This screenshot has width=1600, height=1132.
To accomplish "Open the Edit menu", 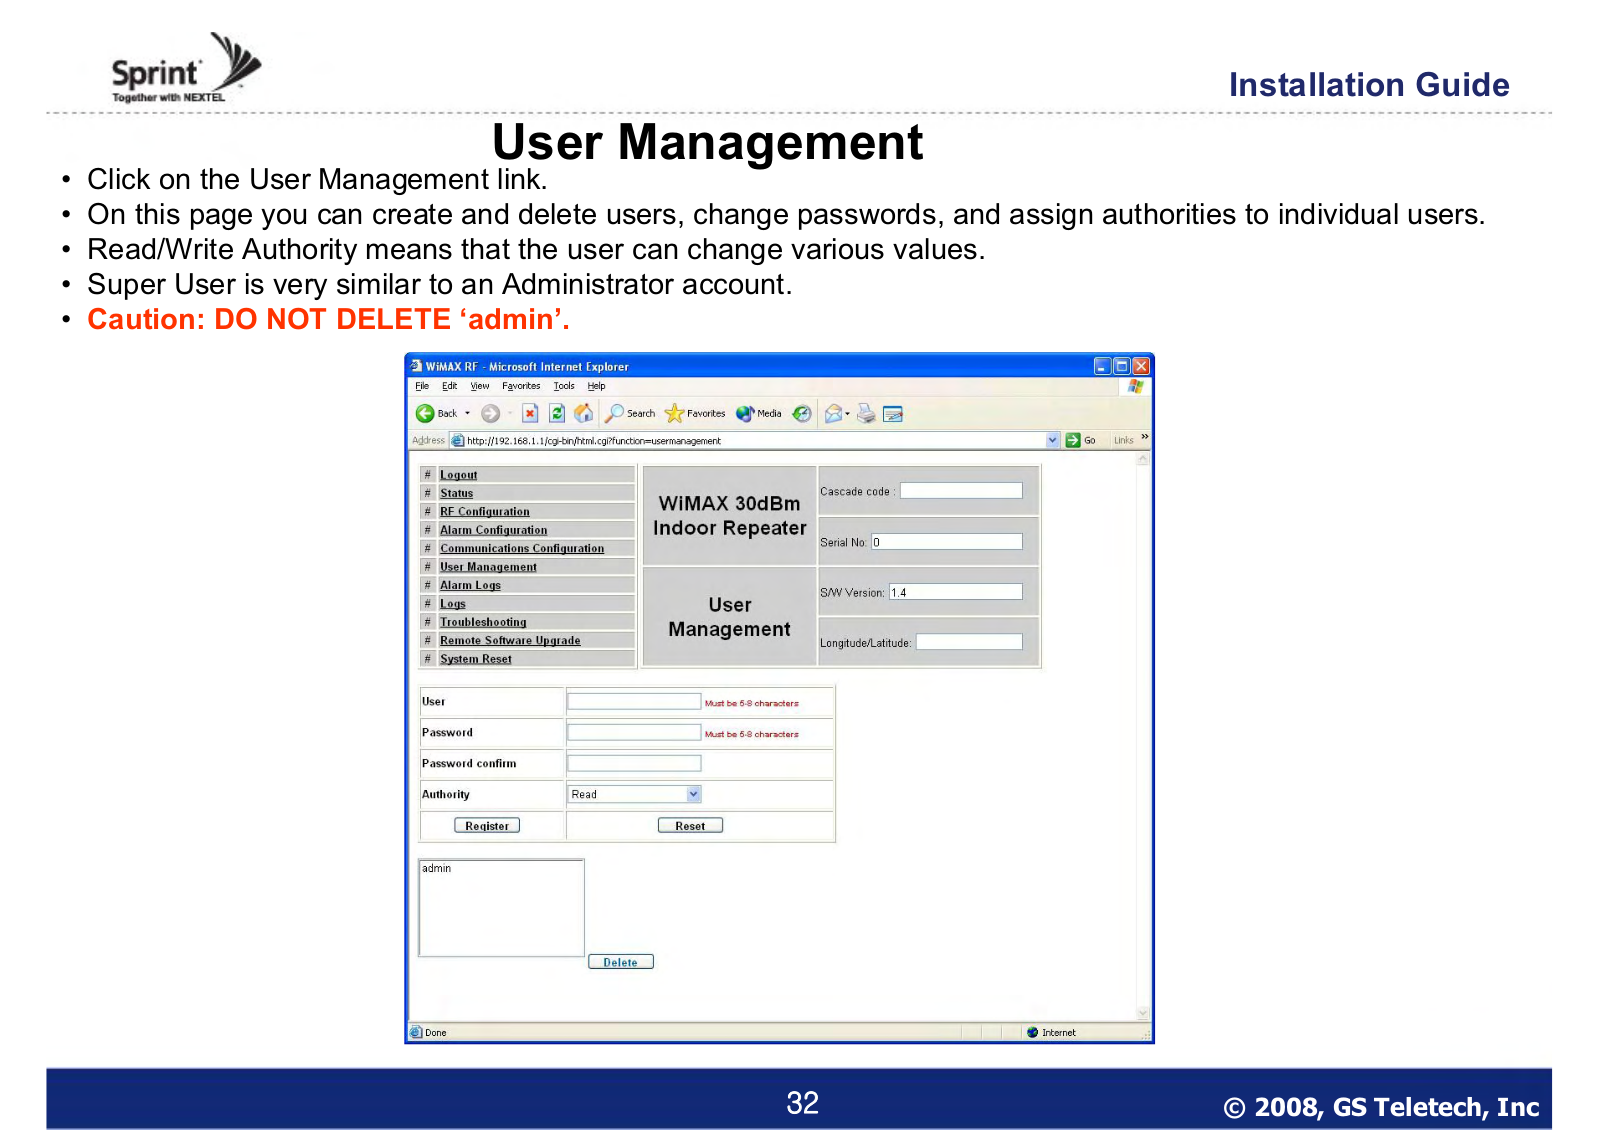I will [450, 386].
